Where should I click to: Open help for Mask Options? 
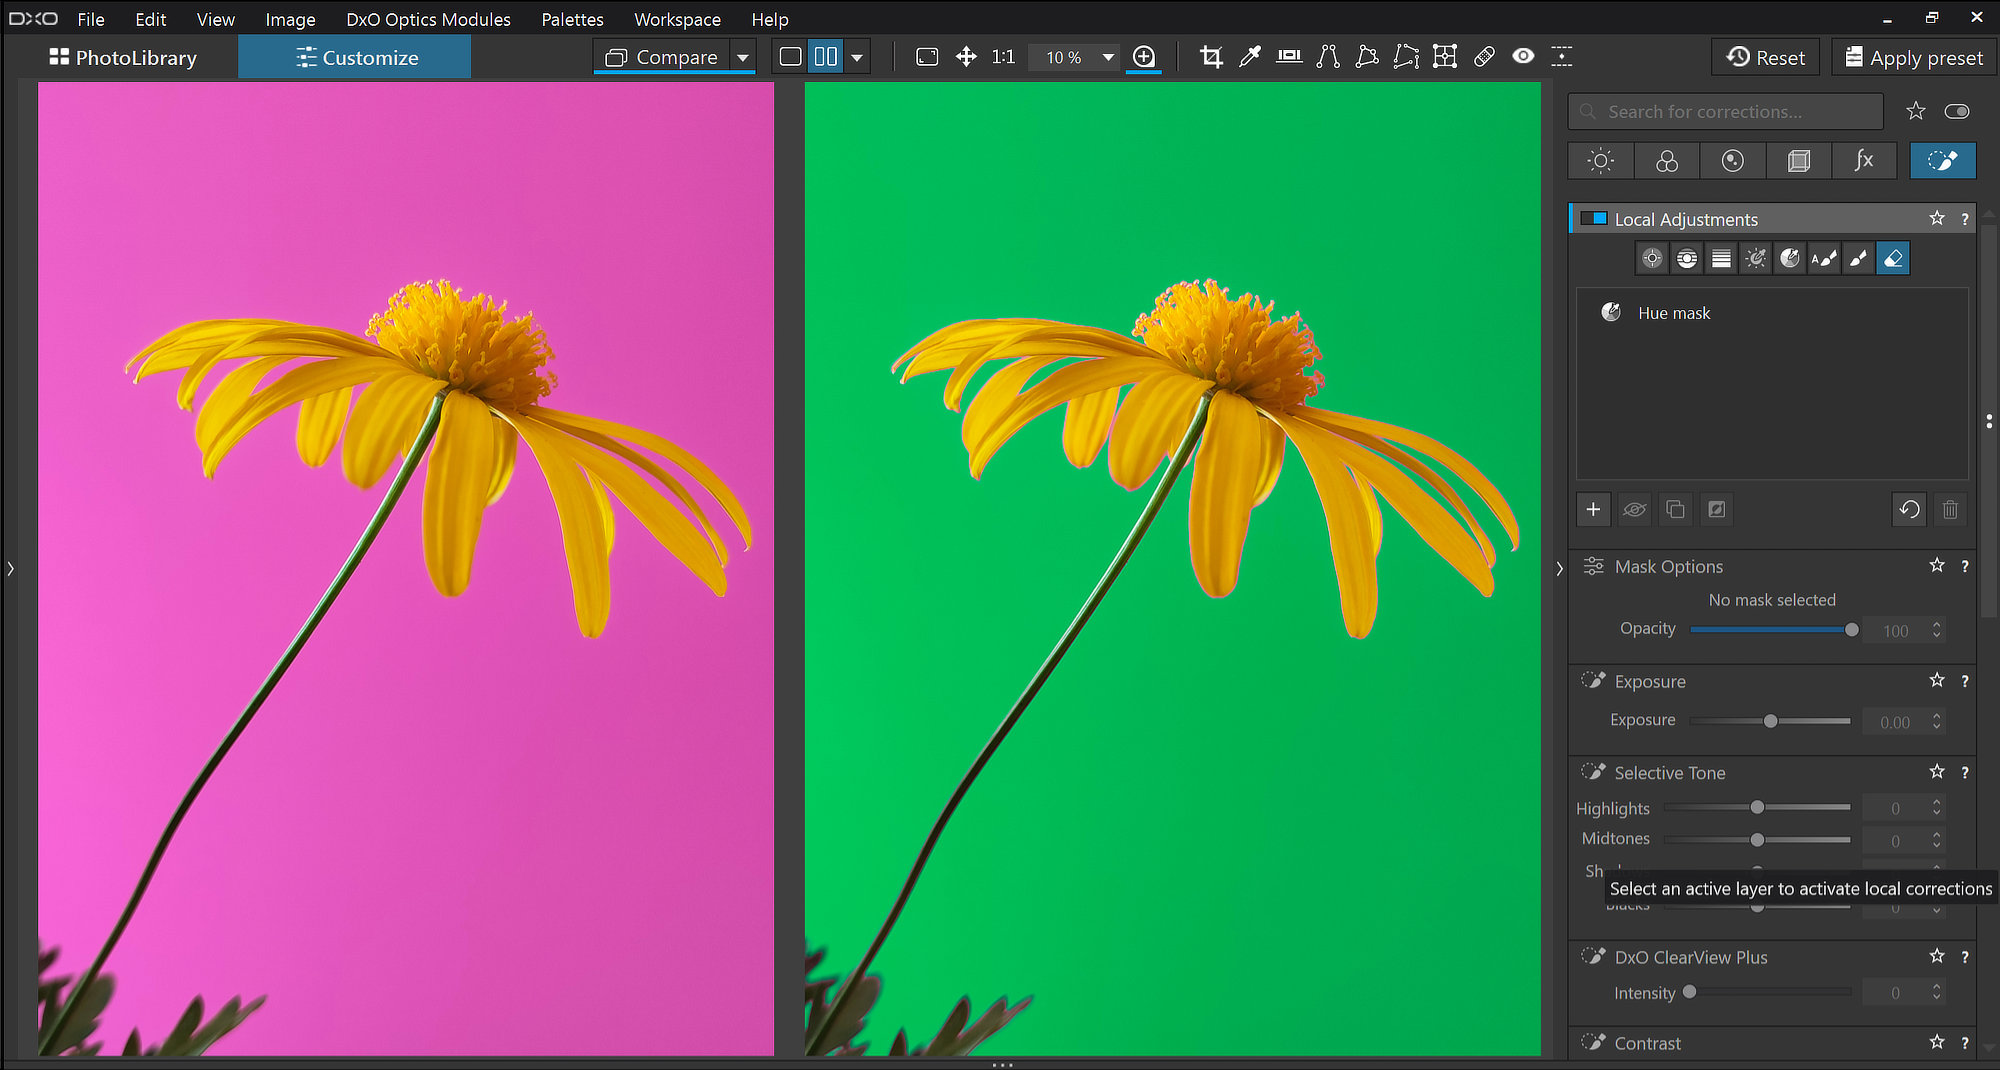pos(1965,566)
